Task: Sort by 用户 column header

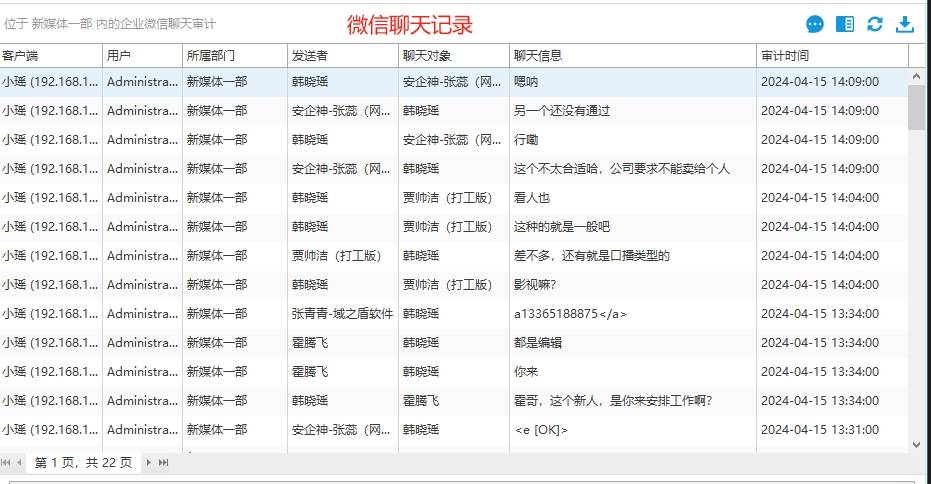Action: (x=142, y=56)
